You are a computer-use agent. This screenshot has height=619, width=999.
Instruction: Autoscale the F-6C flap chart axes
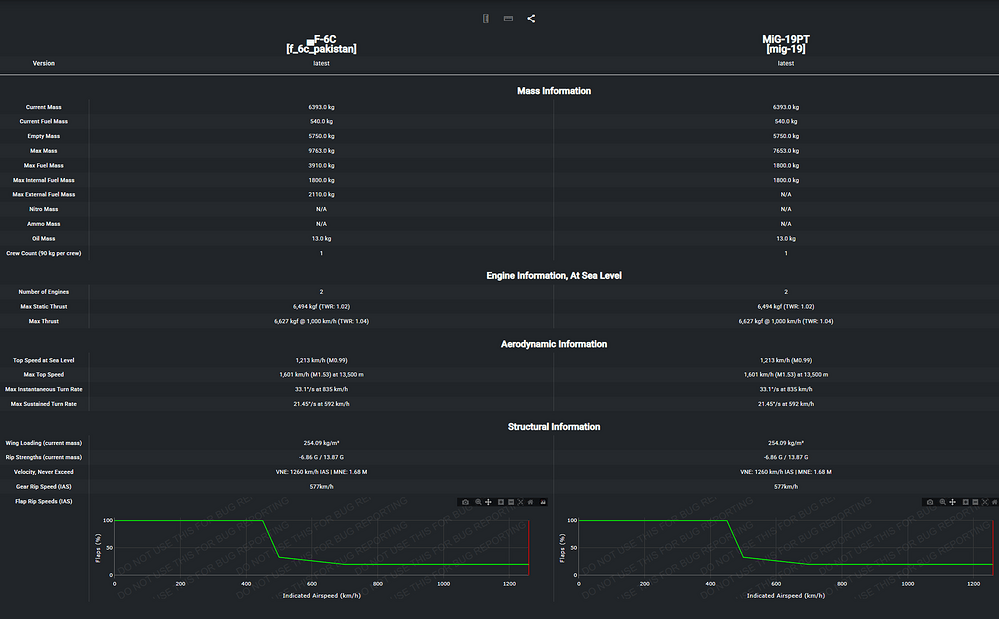tap(521, 502)
